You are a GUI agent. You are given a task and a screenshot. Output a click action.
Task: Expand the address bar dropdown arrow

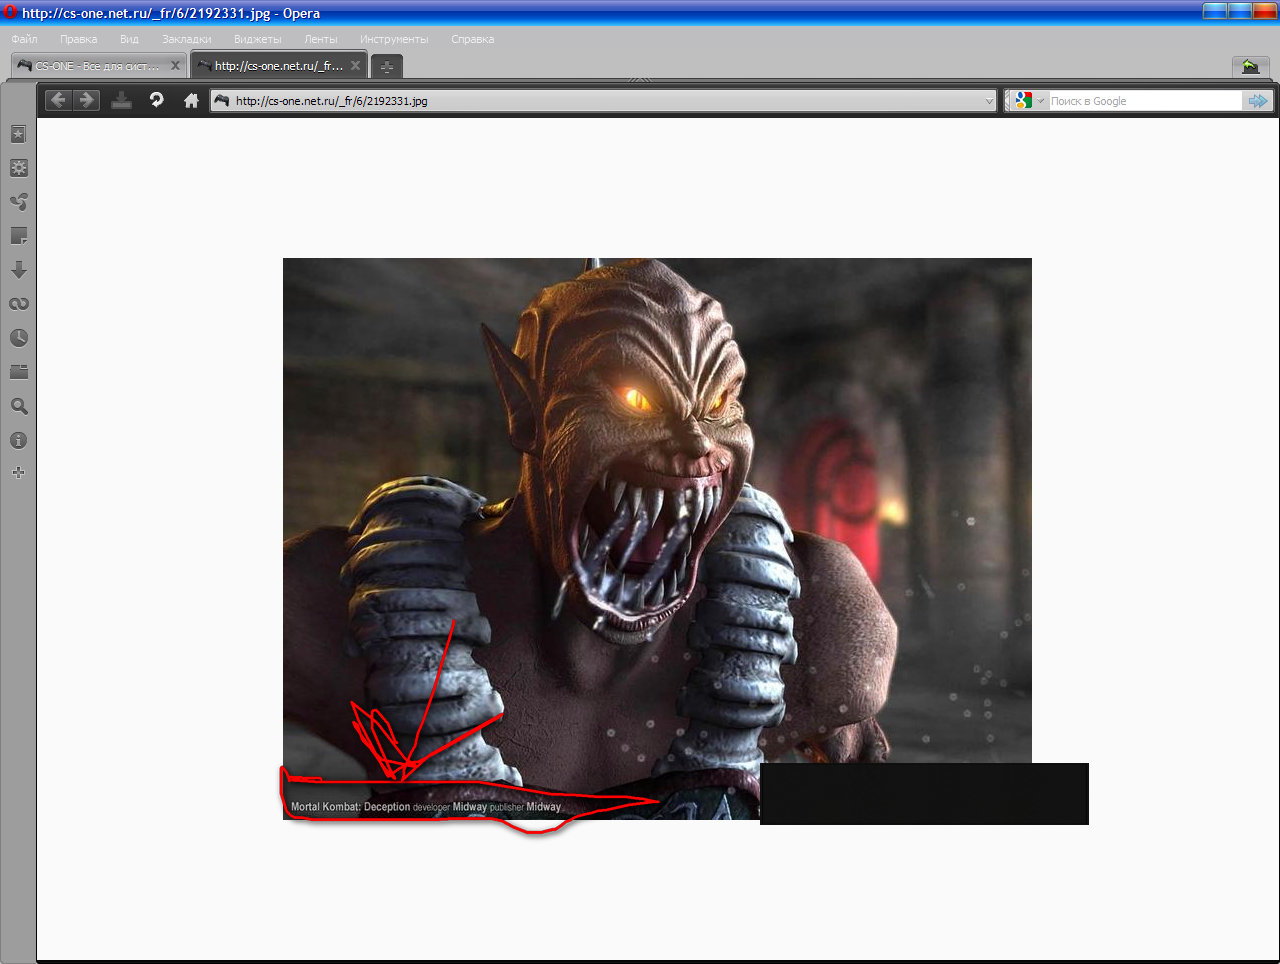[989, 101]
